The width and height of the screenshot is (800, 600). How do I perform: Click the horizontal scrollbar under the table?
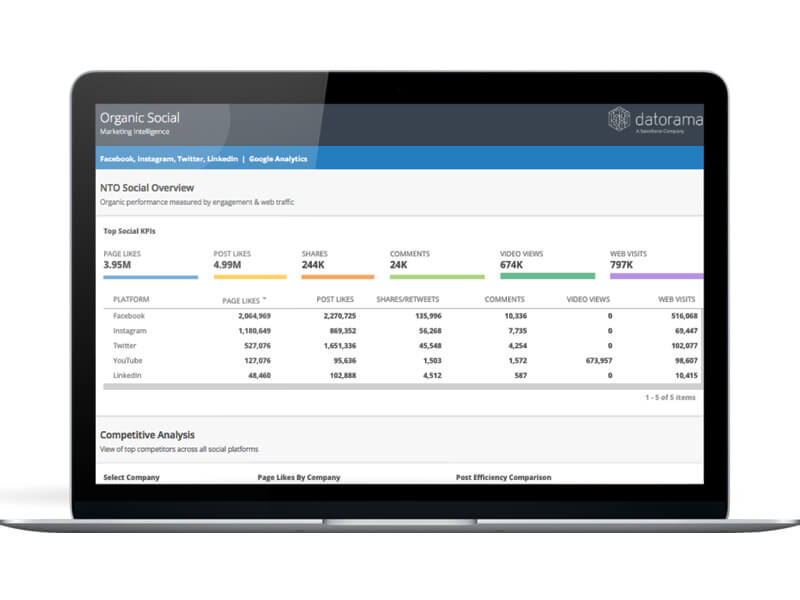click(400, 386)
